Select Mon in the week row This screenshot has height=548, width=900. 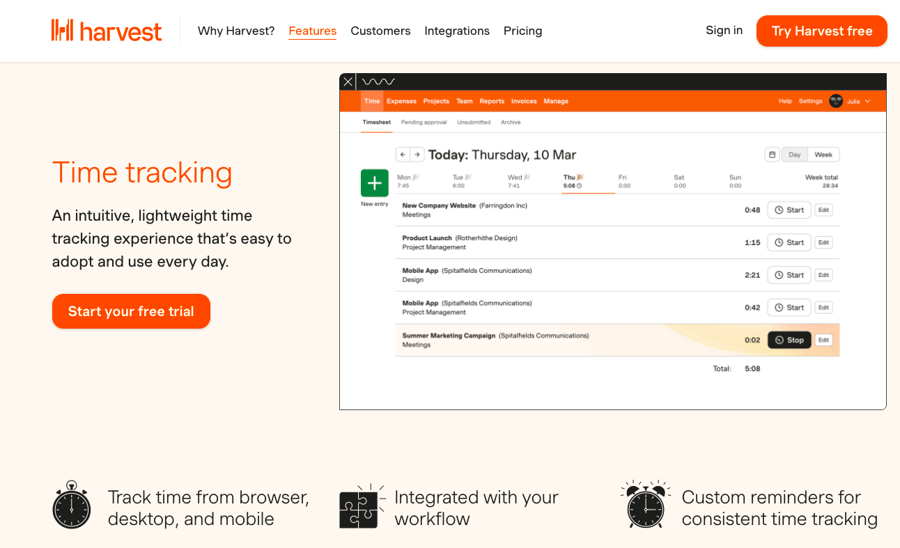(408, 181)
